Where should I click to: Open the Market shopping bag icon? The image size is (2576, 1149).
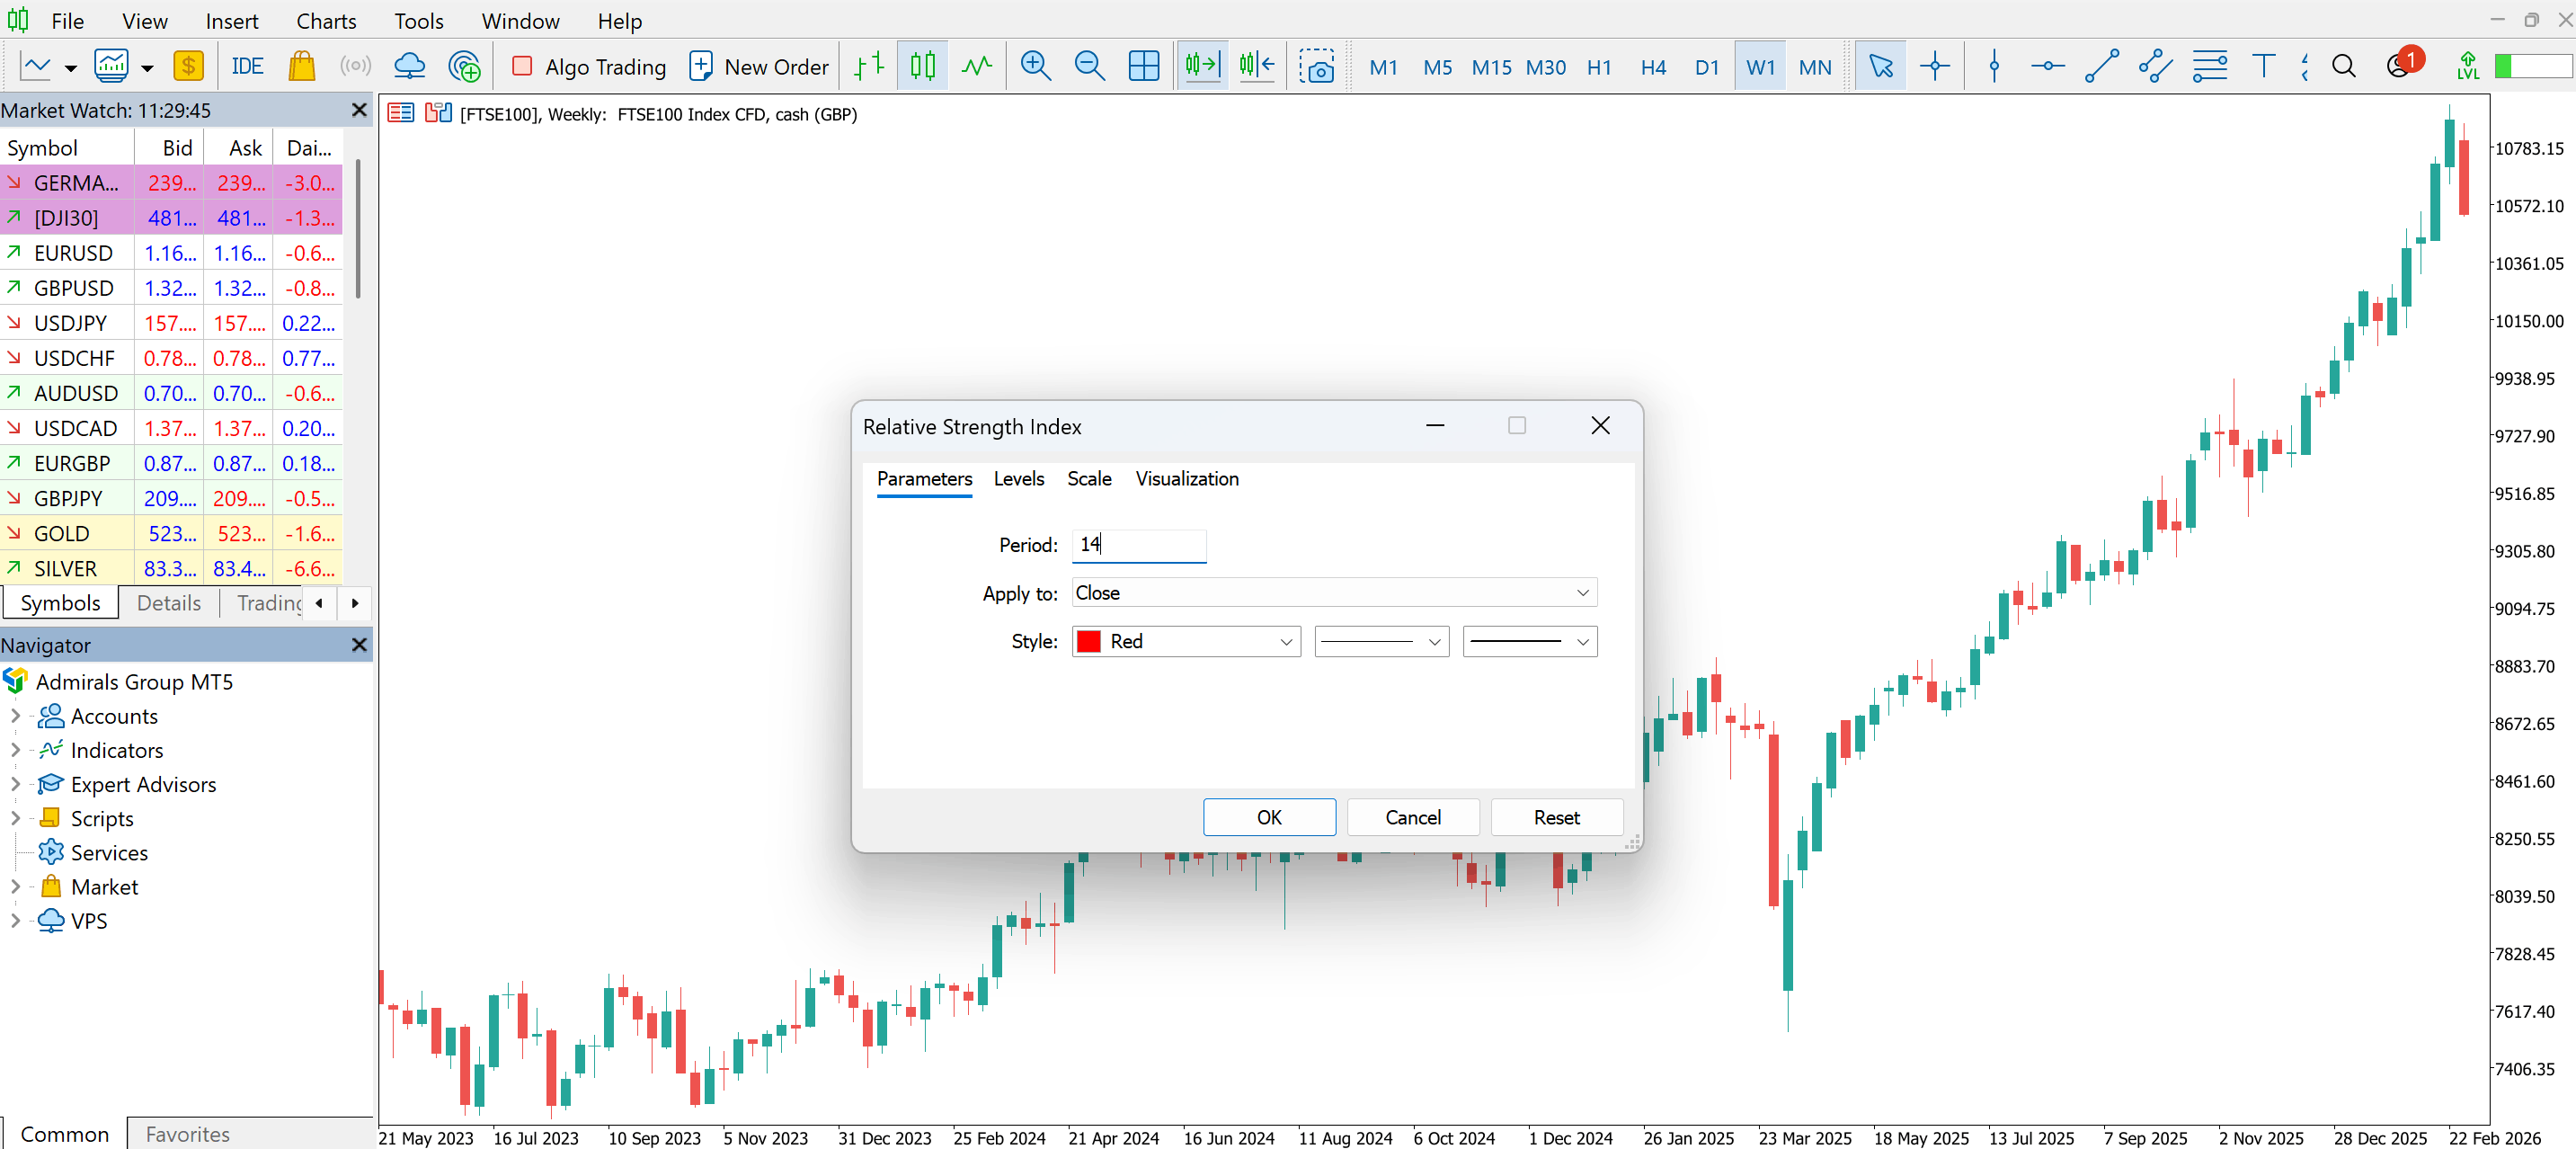point(302,67)
